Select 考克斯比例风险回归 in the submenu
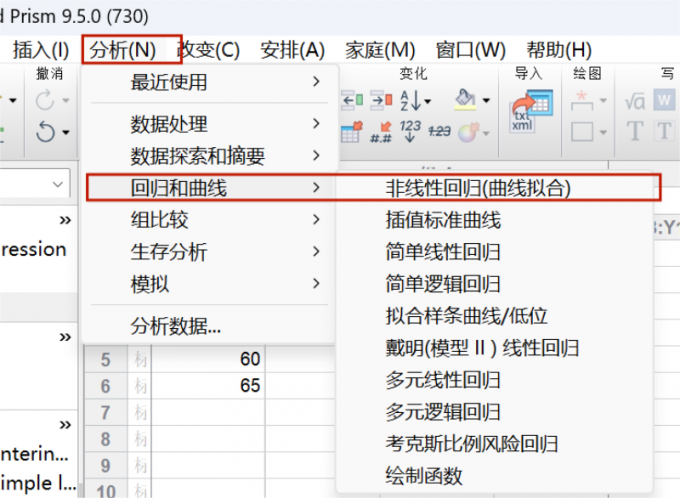 pyautogui.click(x=496, y=444)
